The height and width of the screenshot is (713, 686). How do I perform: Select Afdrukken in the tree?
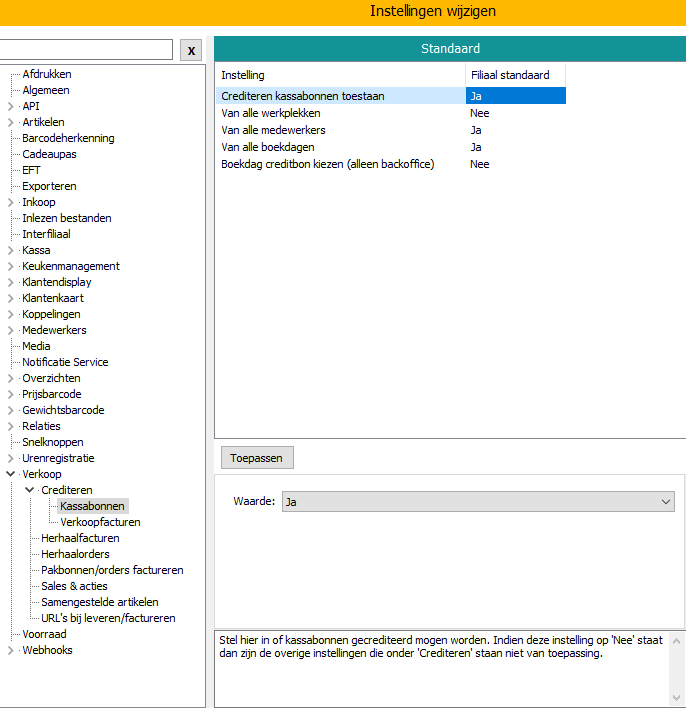[47, 74]
